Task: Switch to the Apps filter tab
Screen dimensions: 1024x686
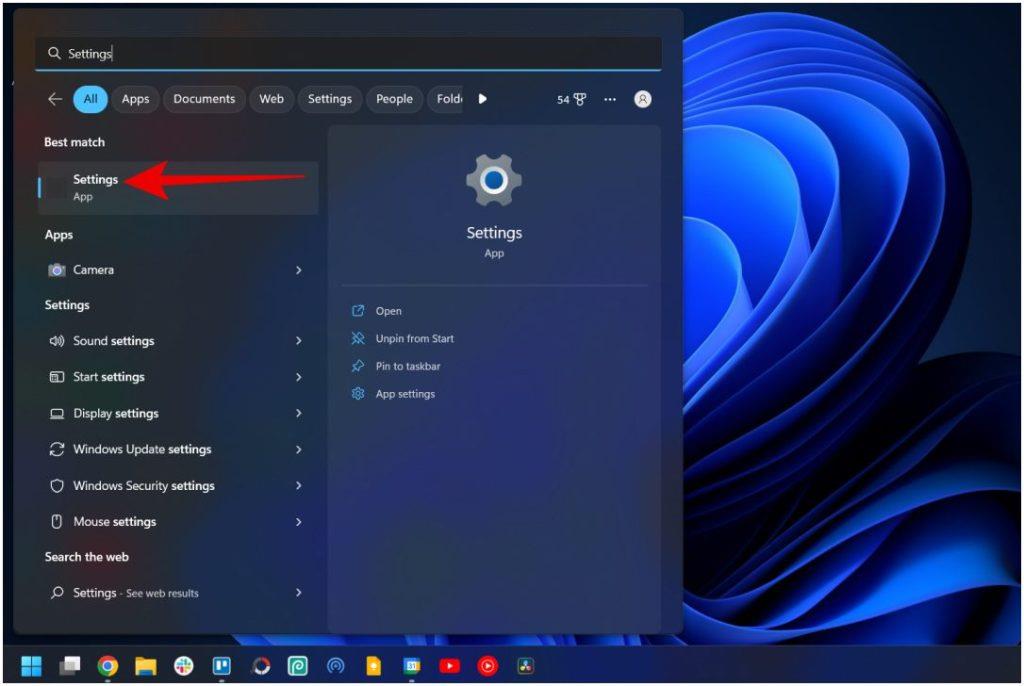Action: pyautogui.click(x=135, y=99)
